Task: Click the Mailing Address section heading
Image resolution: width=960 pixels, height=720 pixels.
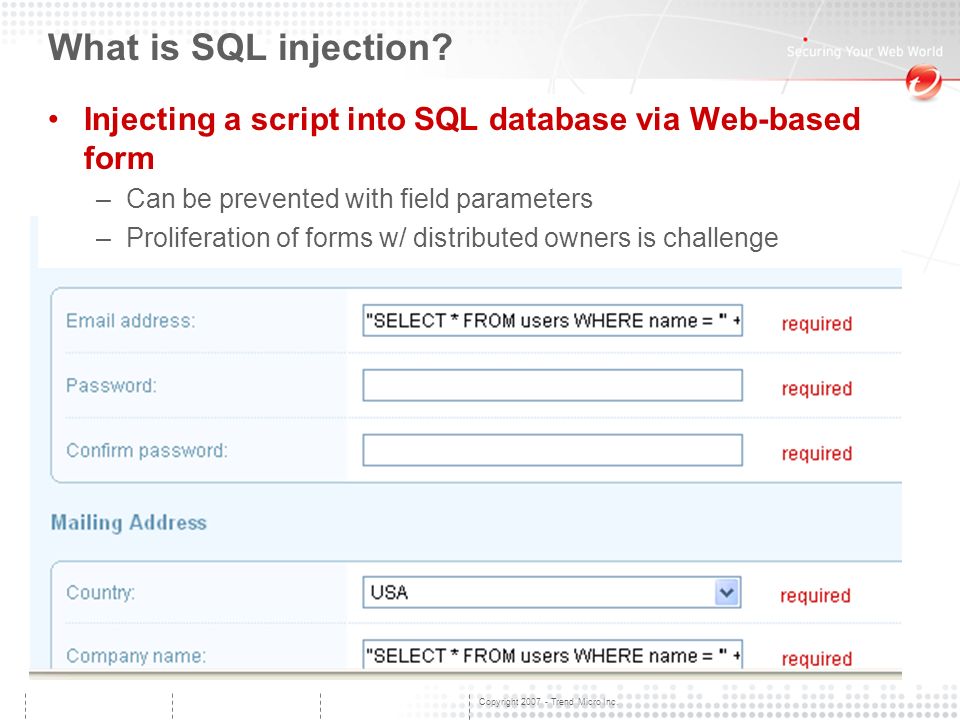Action: 129,523
